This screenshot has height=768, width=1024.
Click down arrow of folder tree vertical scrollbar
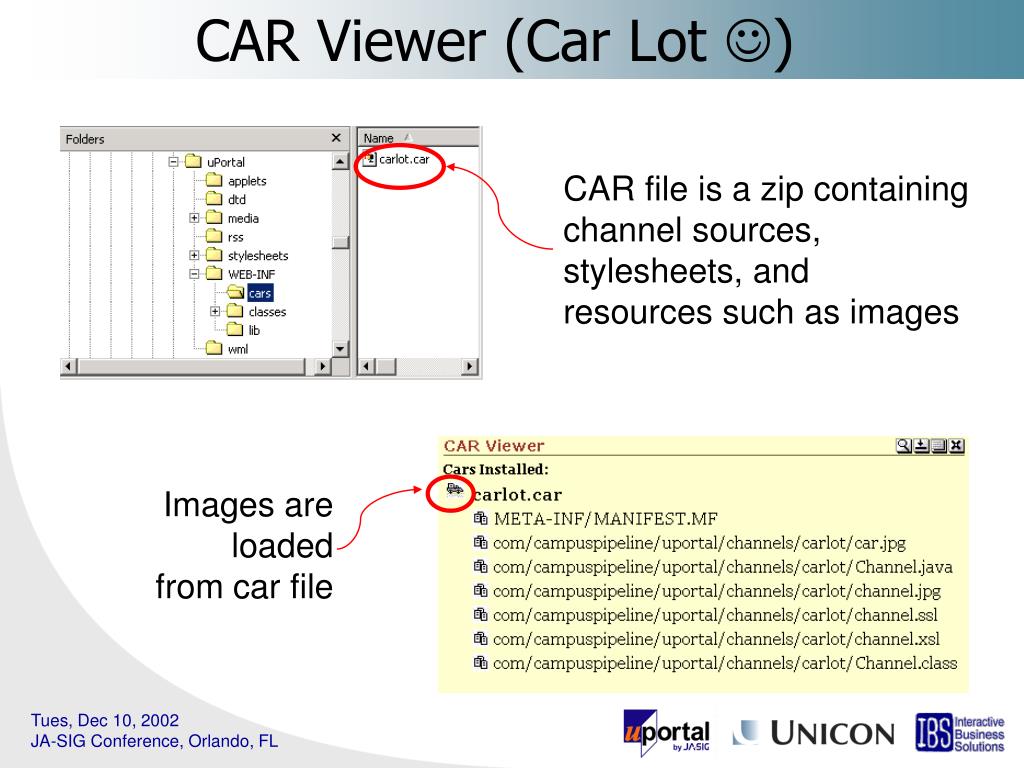tap(340, 349)
